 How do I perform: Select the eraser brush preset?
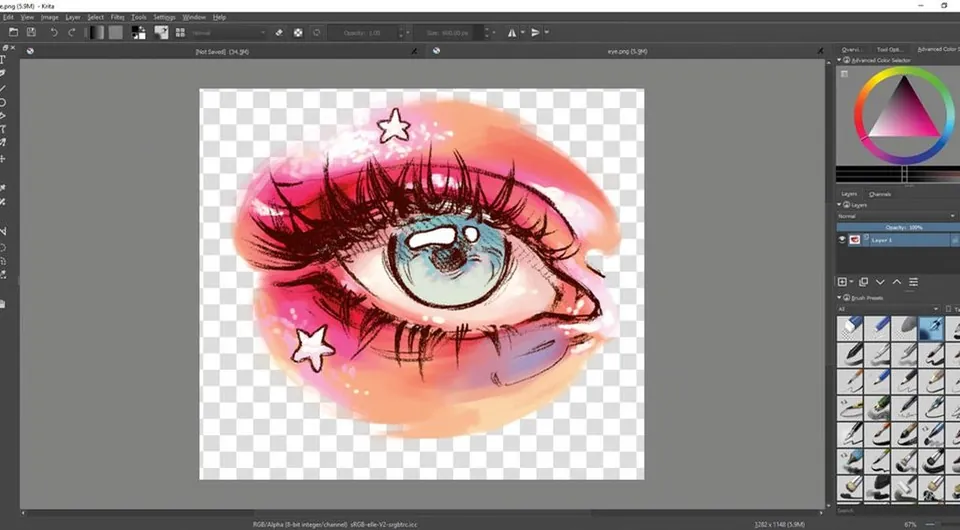(x=850, y=328)
